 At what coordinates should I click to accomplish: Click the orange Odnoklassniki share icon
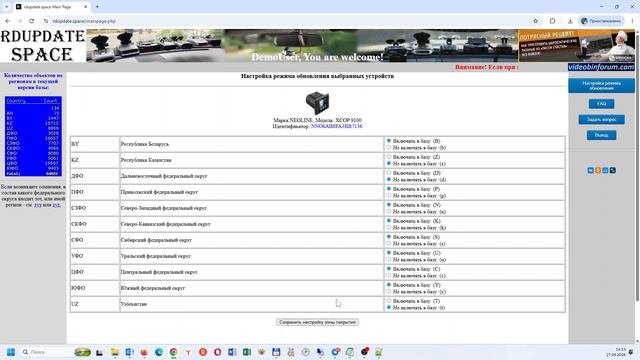[598, 170]
